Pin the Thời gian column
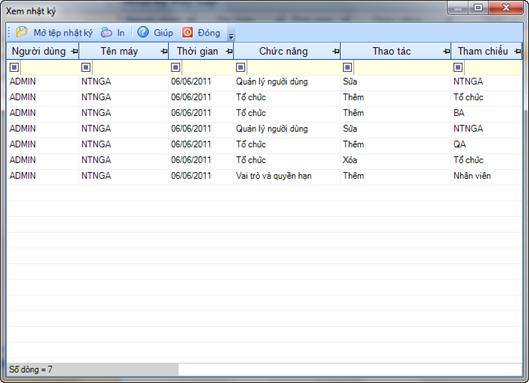Image resolution: width=529 pixels, height=383 pixels. point(229,52)
